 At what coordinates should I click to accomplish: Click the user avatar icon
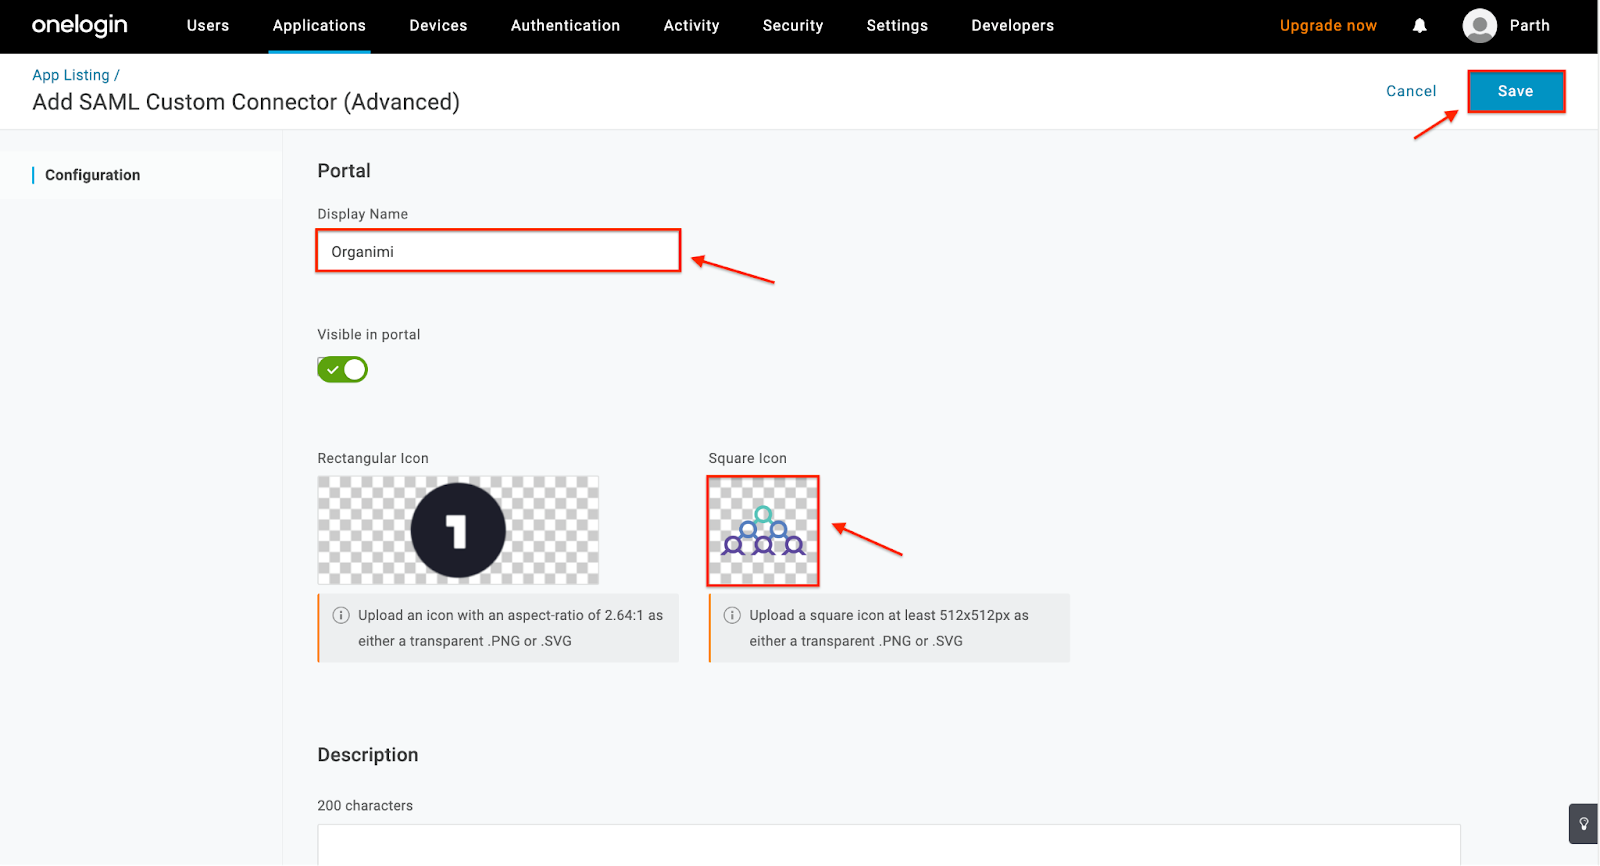[x=1479, y=26]
